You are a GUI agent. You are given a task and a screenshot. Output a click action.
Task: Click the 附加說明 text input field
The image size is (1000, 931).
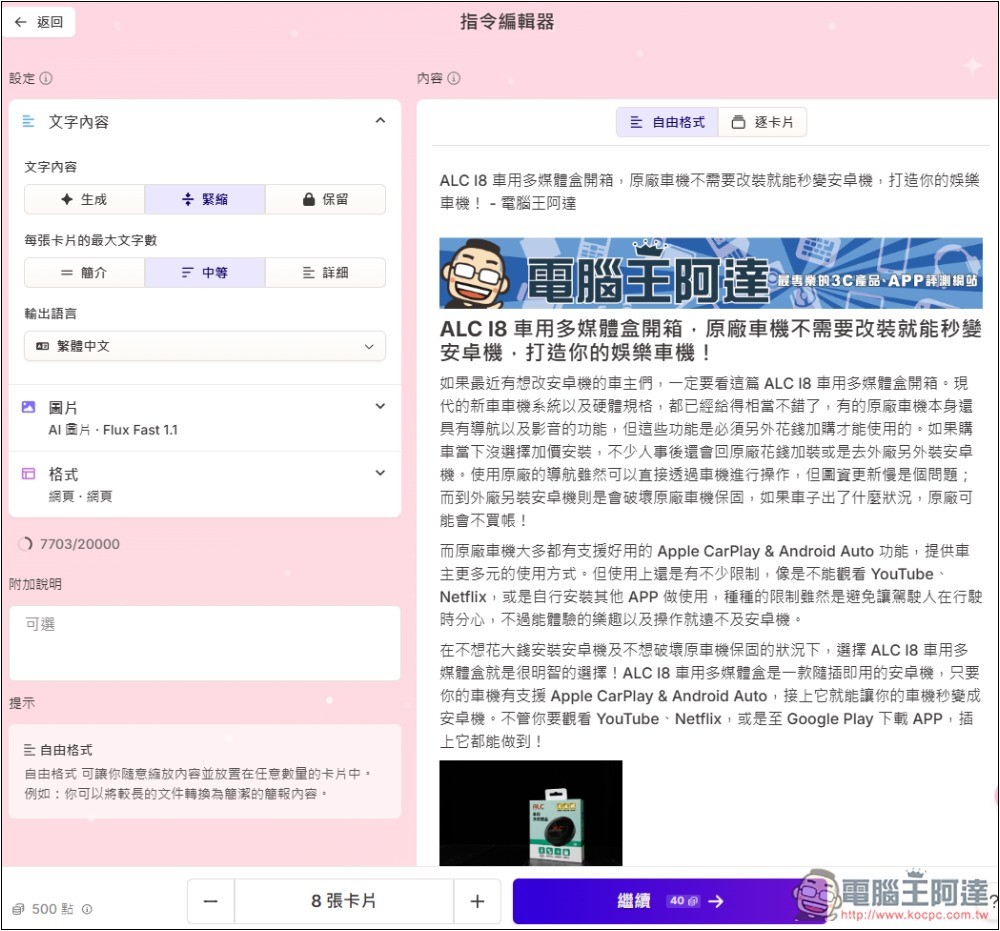point(205,642)
